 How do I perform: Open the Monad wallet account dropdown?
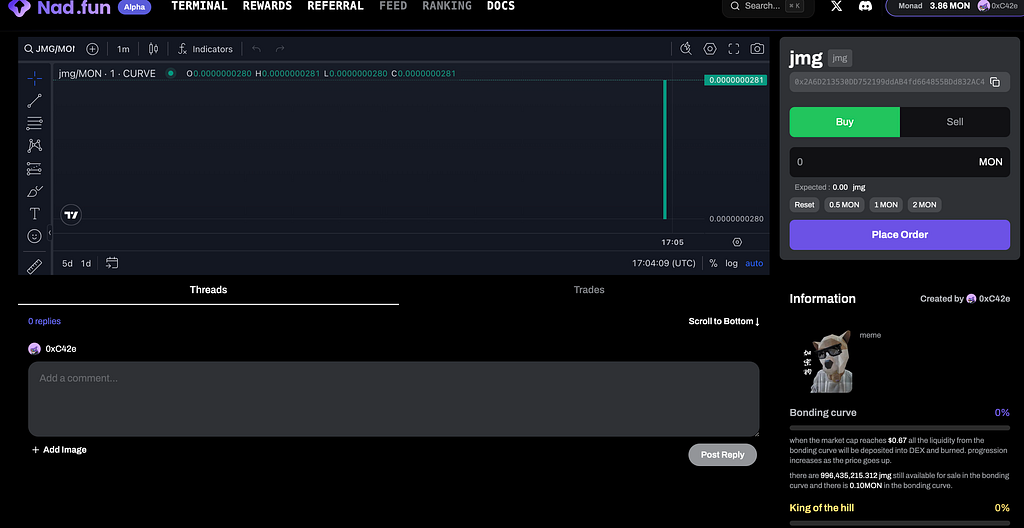(x=955, y=6)
